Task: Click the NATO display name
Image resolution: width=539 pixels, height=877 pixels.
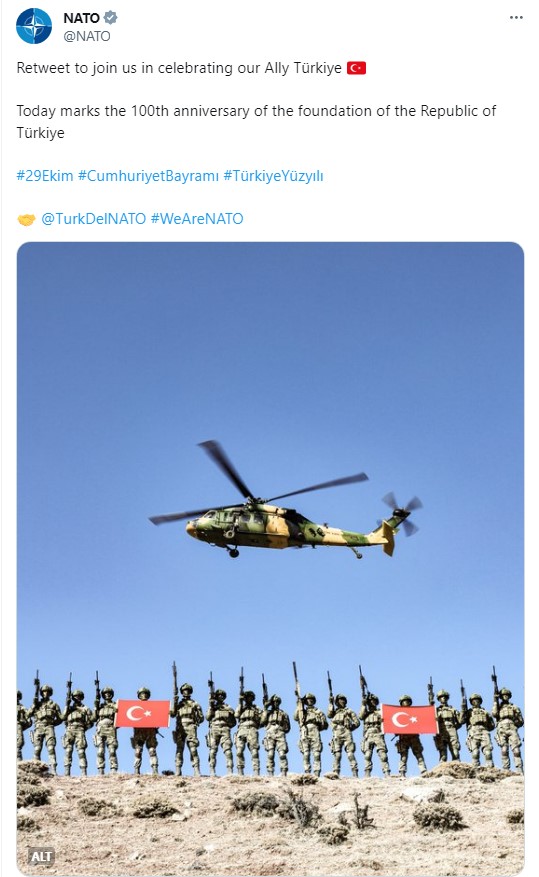Action: click(81, 18)
